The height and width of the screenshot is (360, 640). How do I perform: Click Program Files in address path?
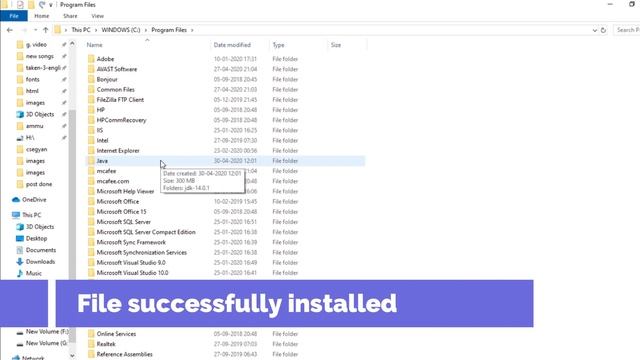[x=169, y=30]
